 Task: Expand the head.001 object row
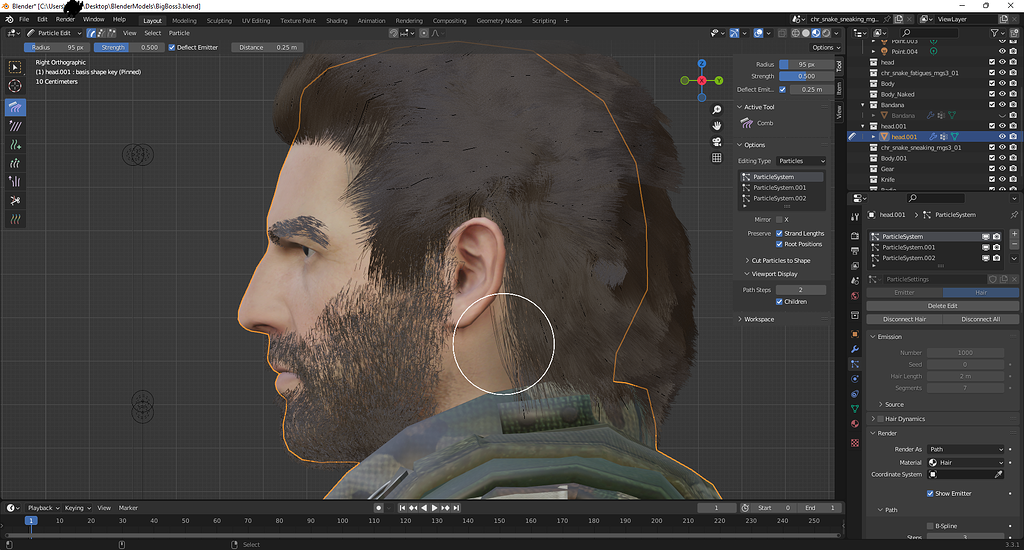point(873,137)
